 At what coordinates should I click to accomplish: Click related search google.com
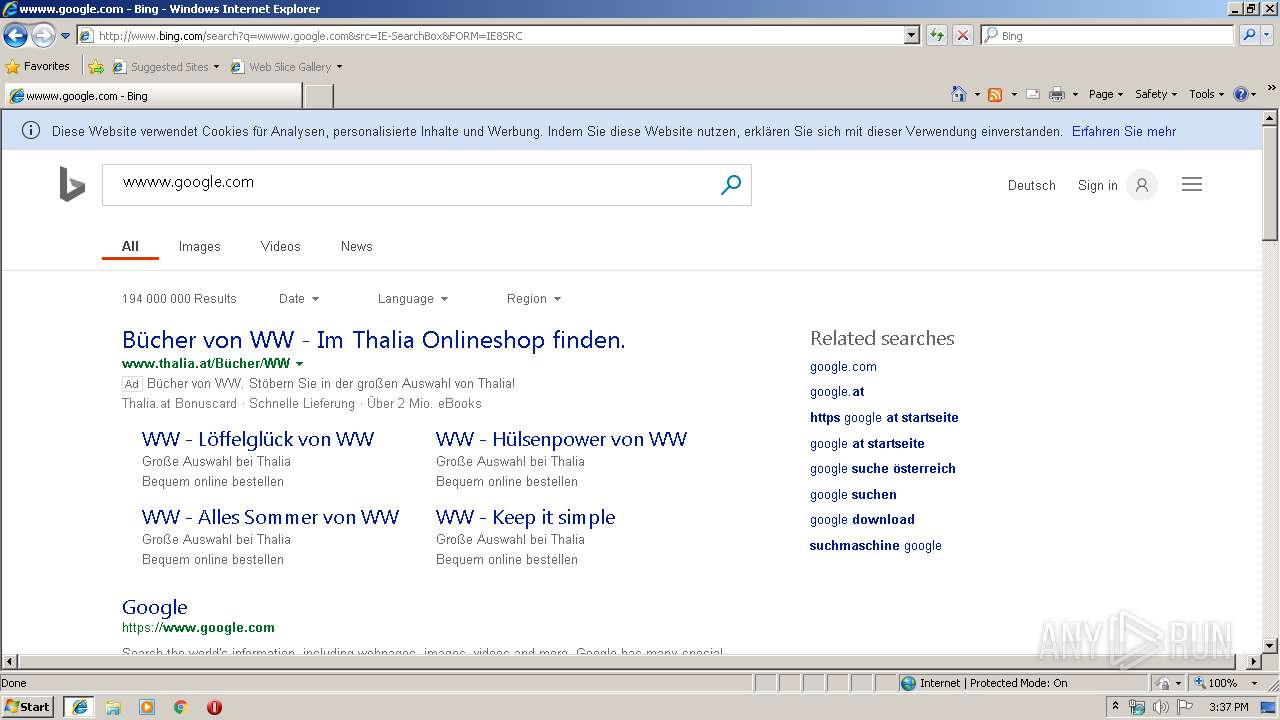coord(843,367)
